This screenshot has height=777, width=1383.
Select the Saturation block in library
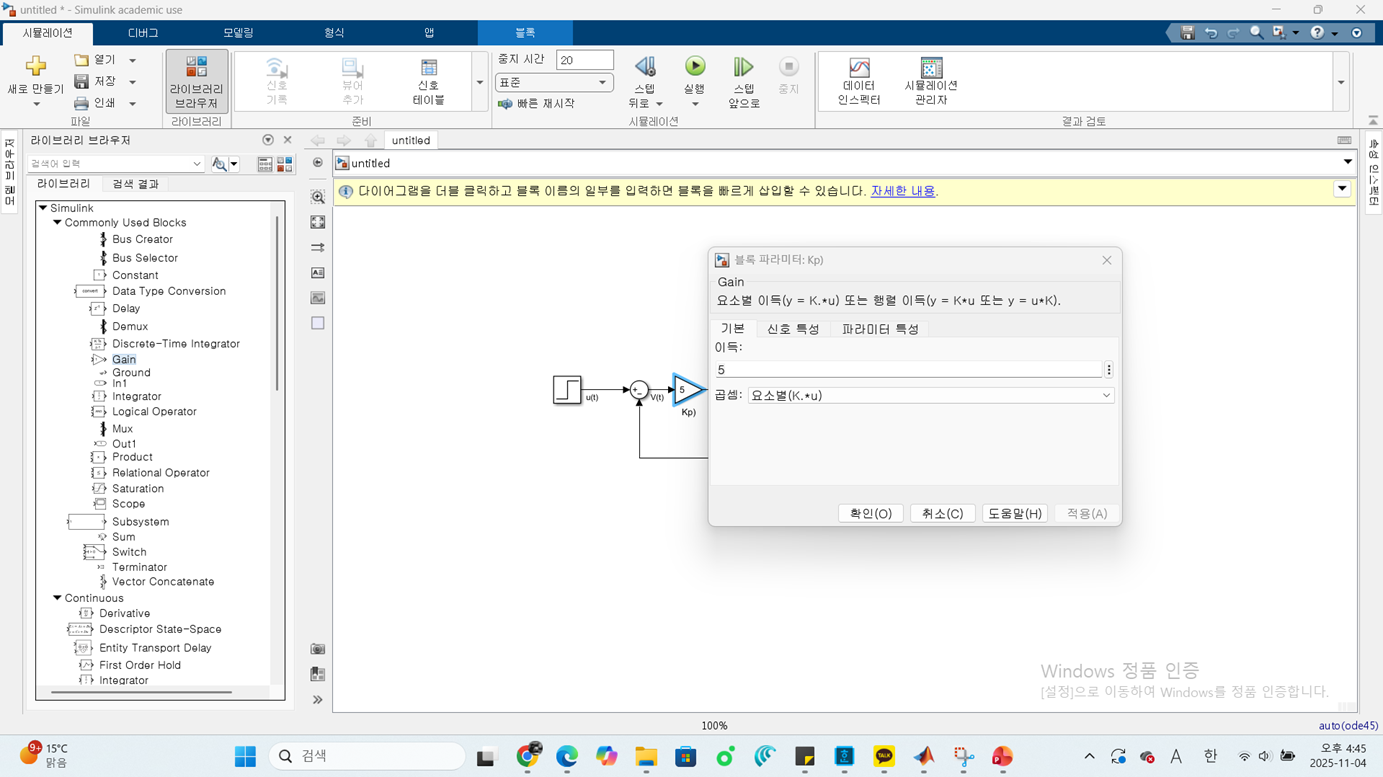tap(138, 489)
